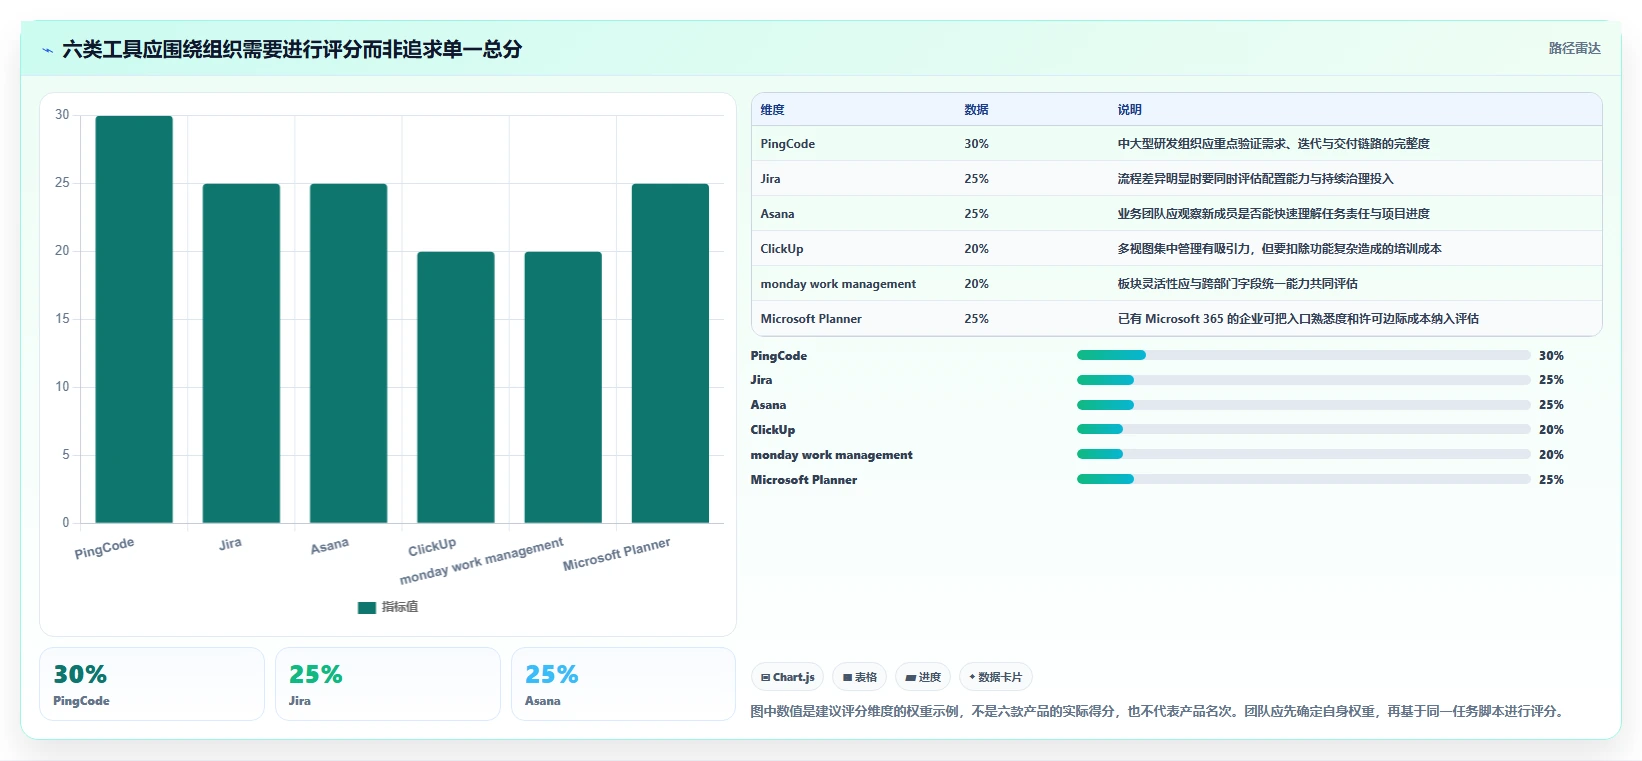Screen dimensions: 1642x761
Task: Click the 表格 tag
Action: (x=860, y=677)
